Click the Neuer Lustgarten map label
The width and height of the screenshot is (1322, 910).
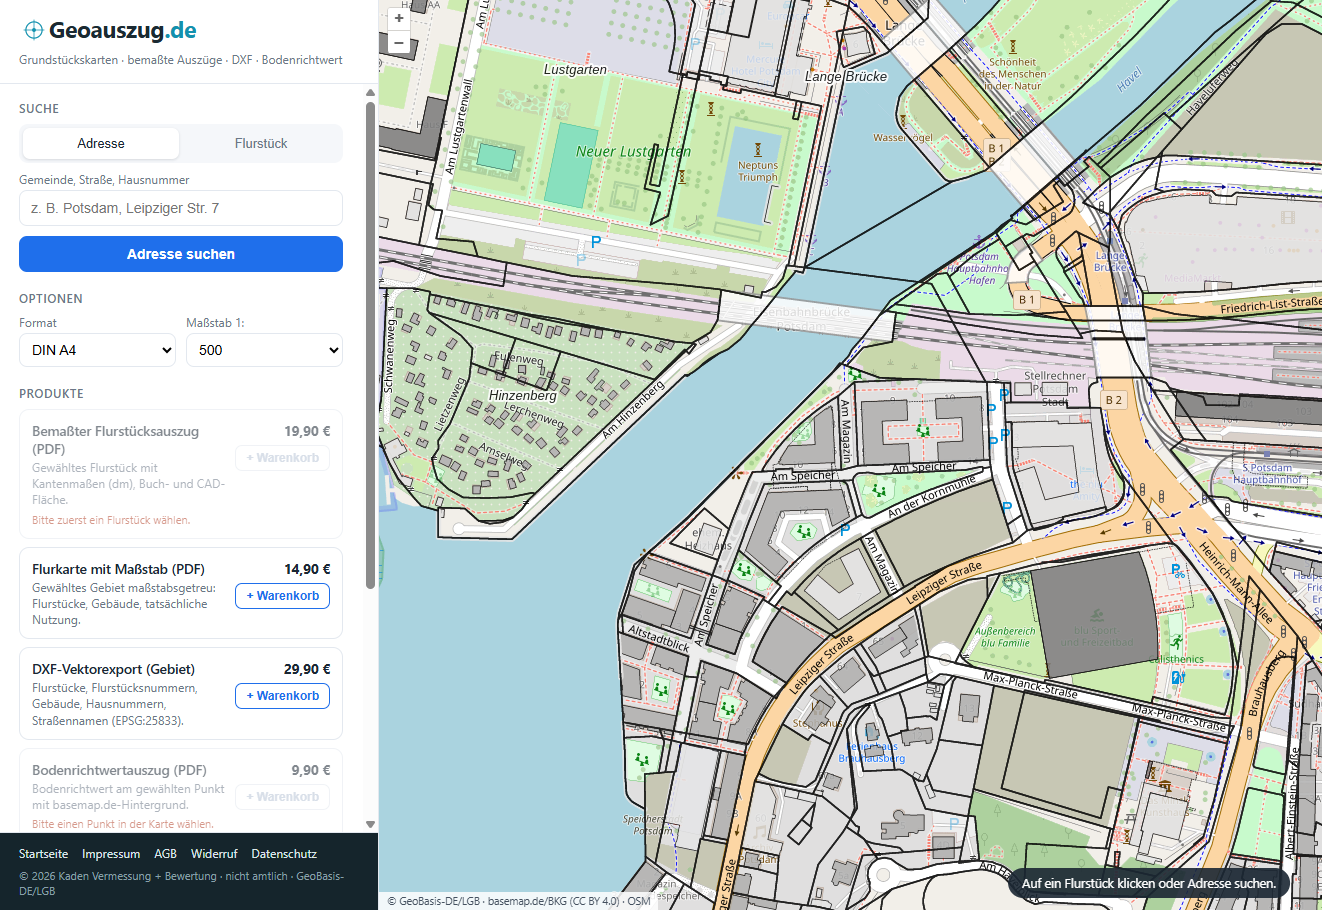[633, 151]
